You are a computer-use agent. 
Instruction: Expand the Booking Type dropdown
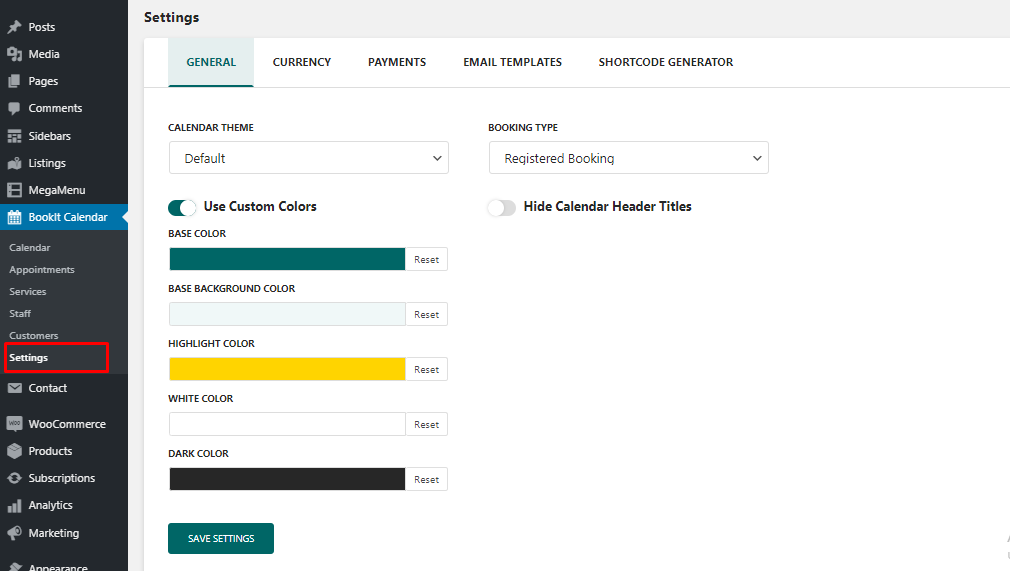[628, 158]
